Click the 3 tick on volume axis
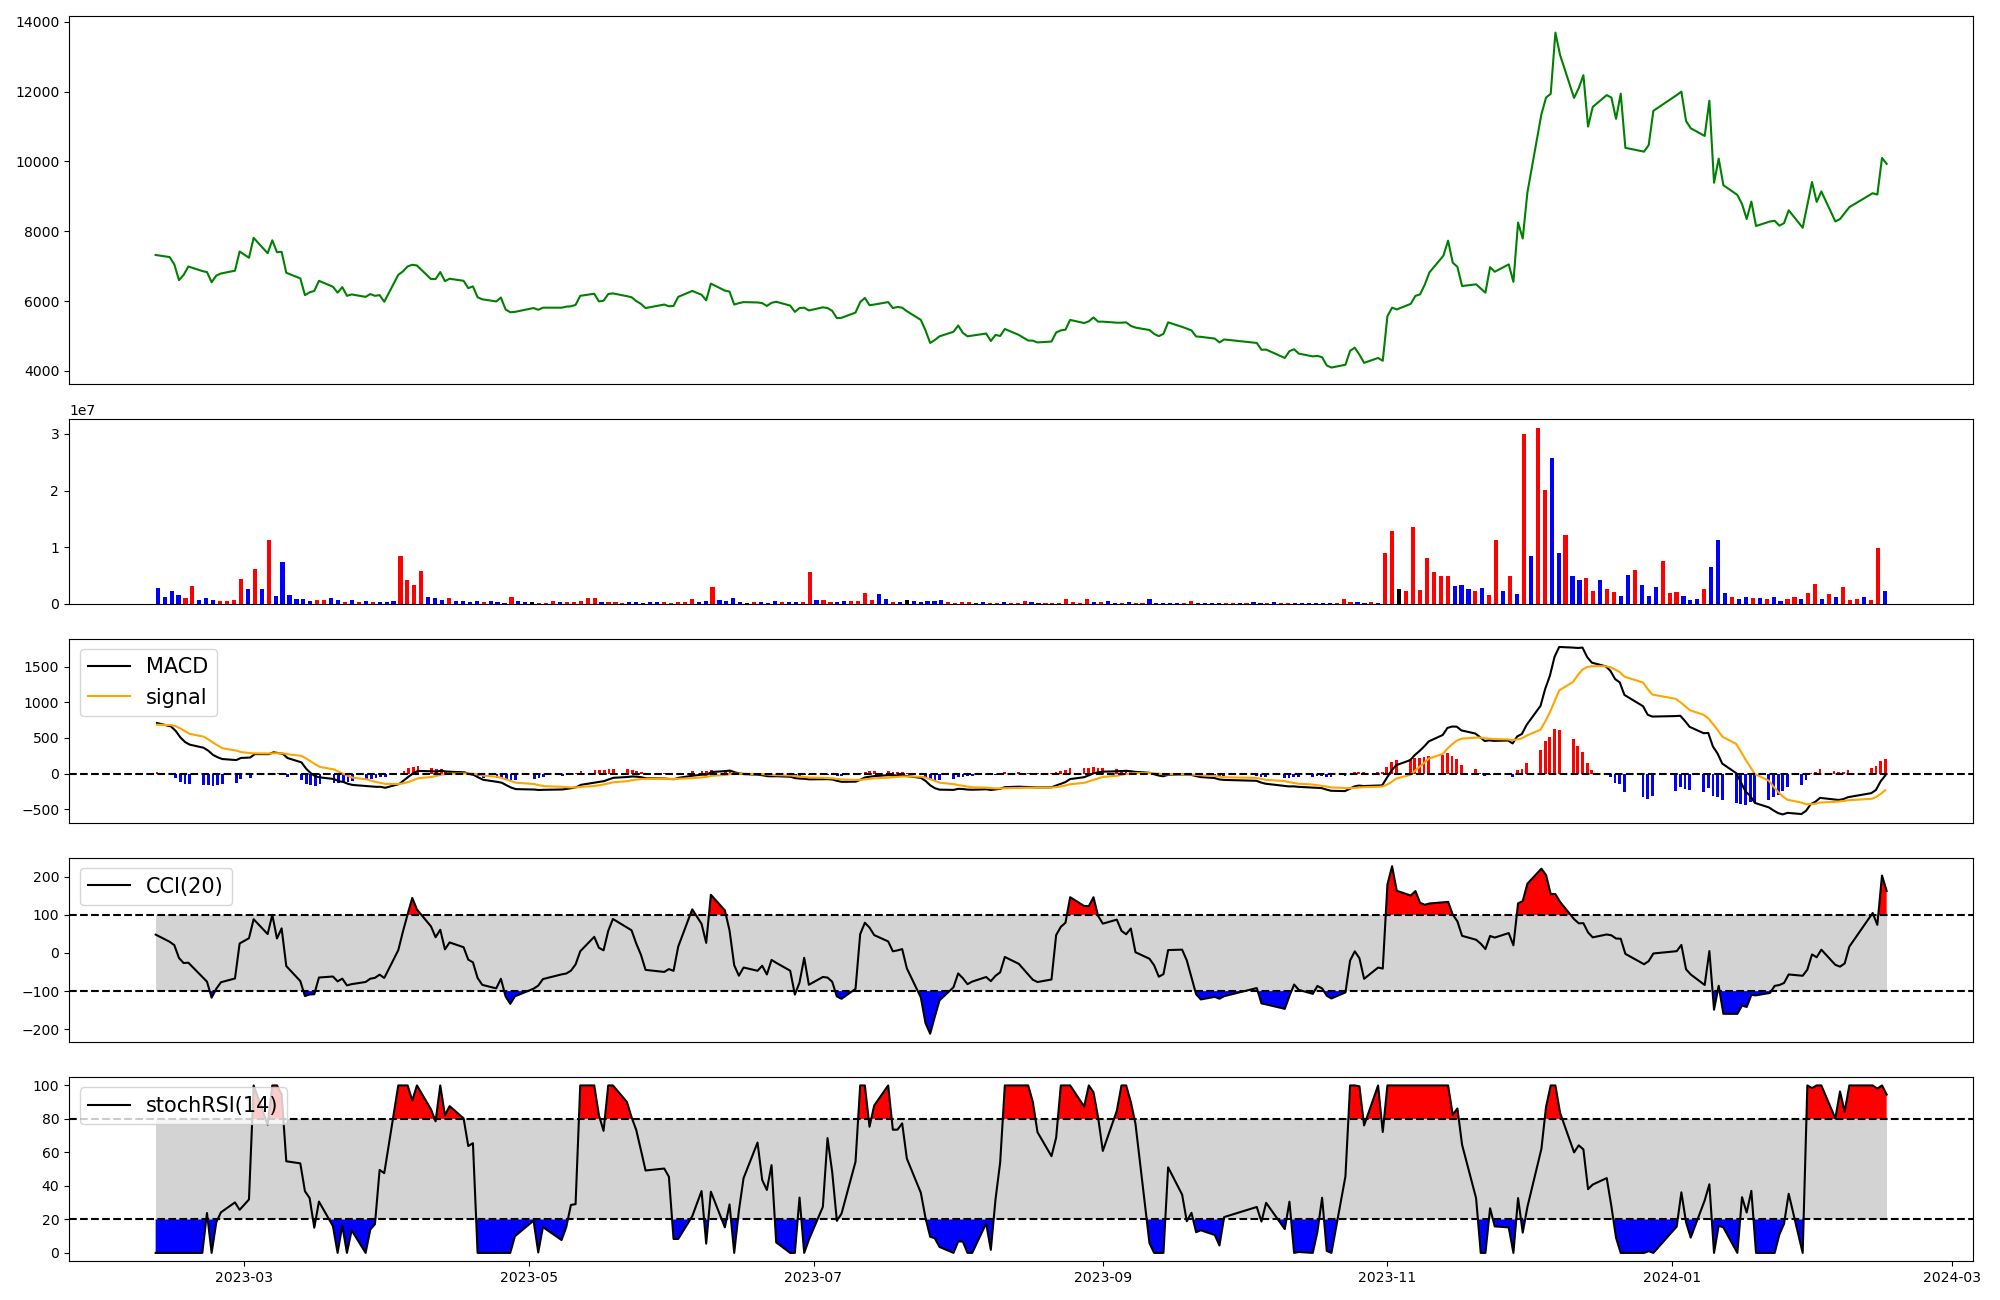The width and height of the screenshot is (2000, 1300). pyautogui.click(x=55, y=434)
